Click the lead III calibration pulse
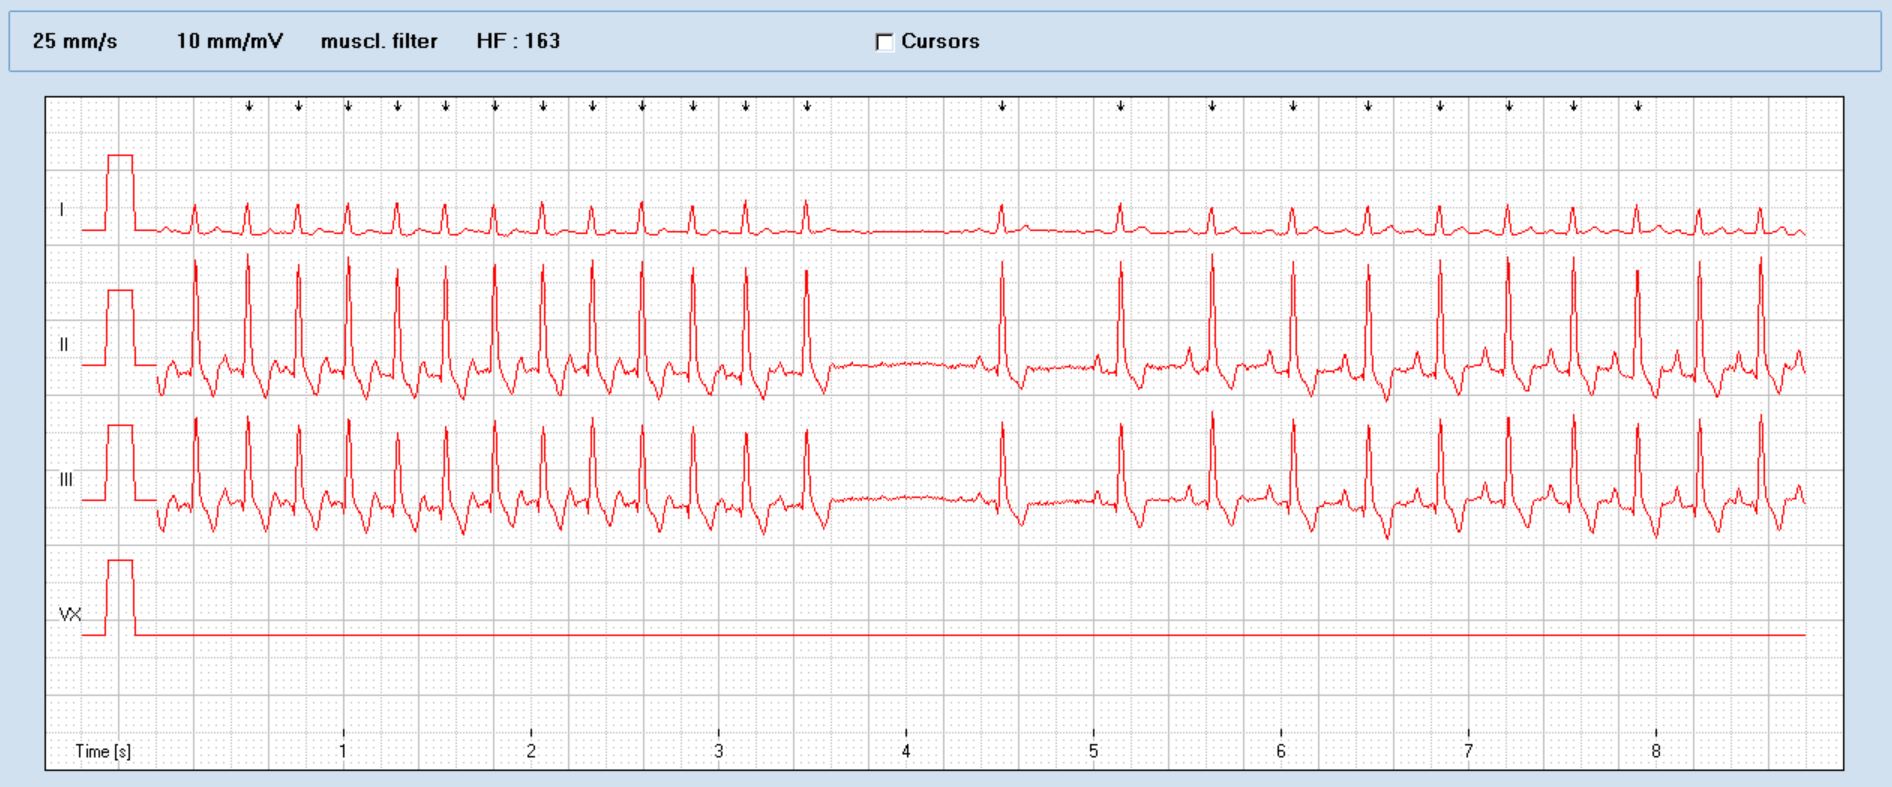Screen dimensions: 1892x787 click(120, 462)
